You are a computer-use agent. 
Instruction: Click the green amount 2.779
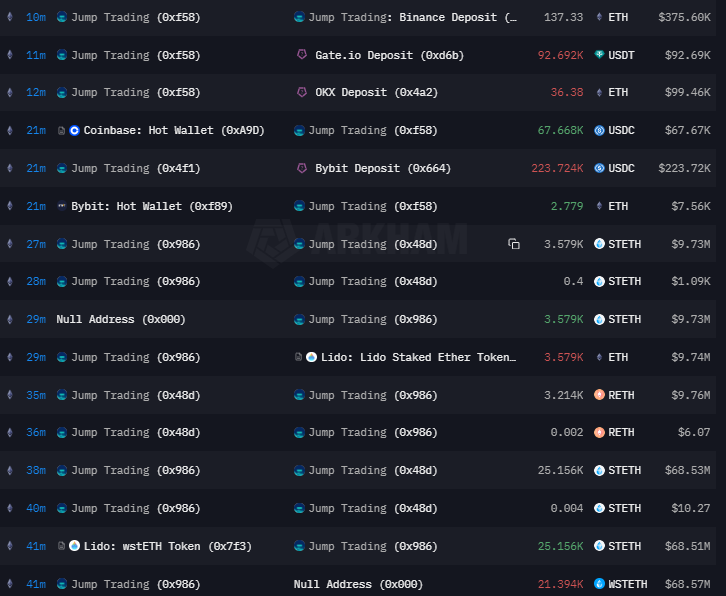pyautogui.click(x=567, y=206)
